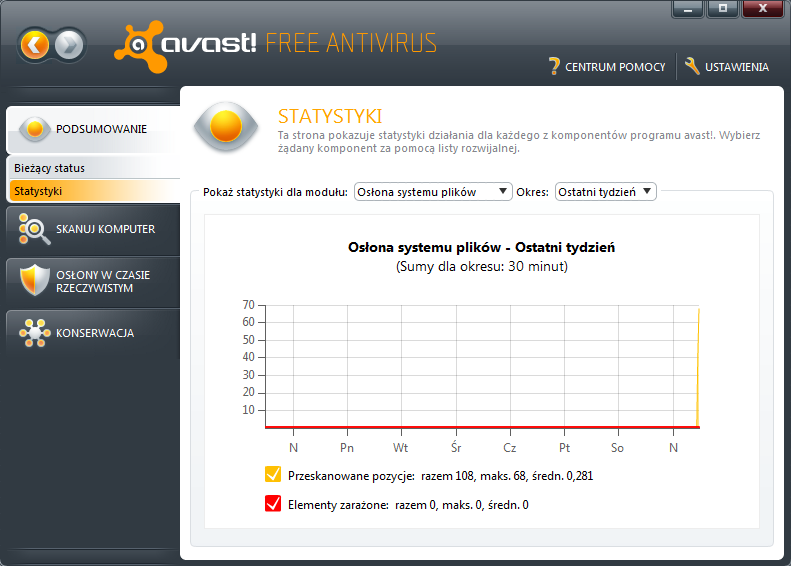Click the 'Pt' day label on chart axis
Viewport: 791px width, 566px height.
tap(564, 448)
